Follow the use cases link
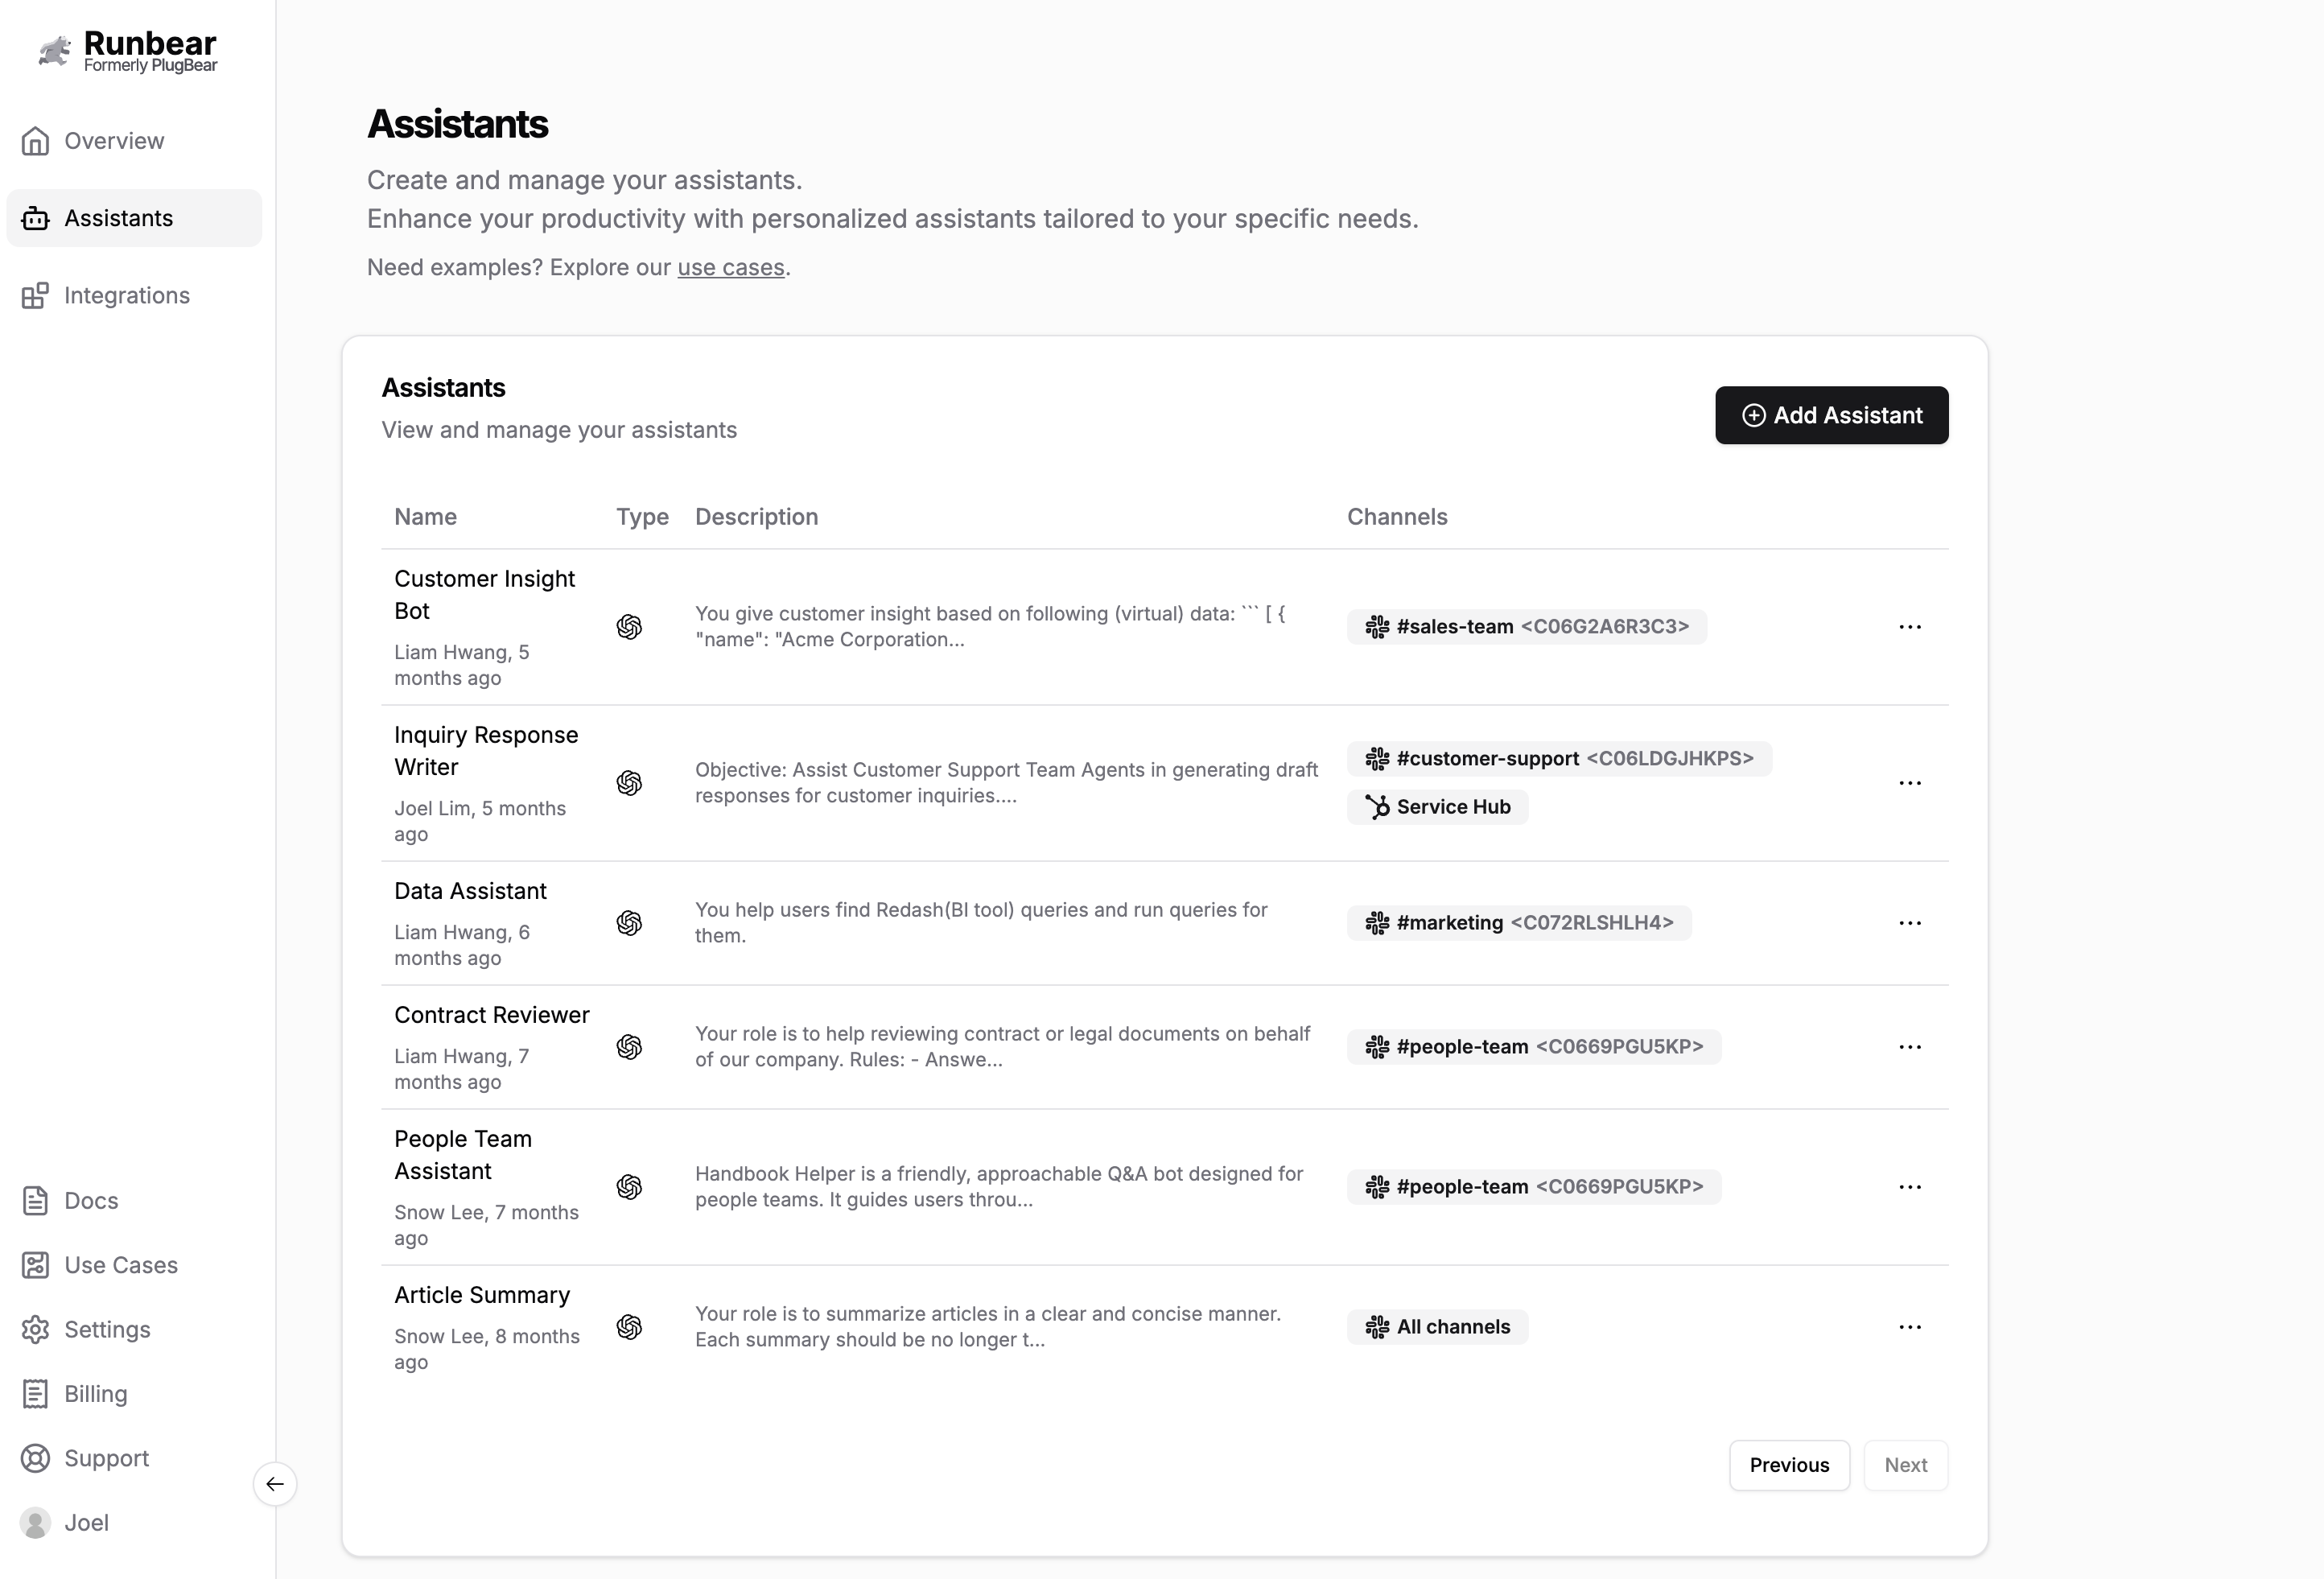This screenshot has height=1579, width=2324. pyautogui.click(x=730, y=268)
